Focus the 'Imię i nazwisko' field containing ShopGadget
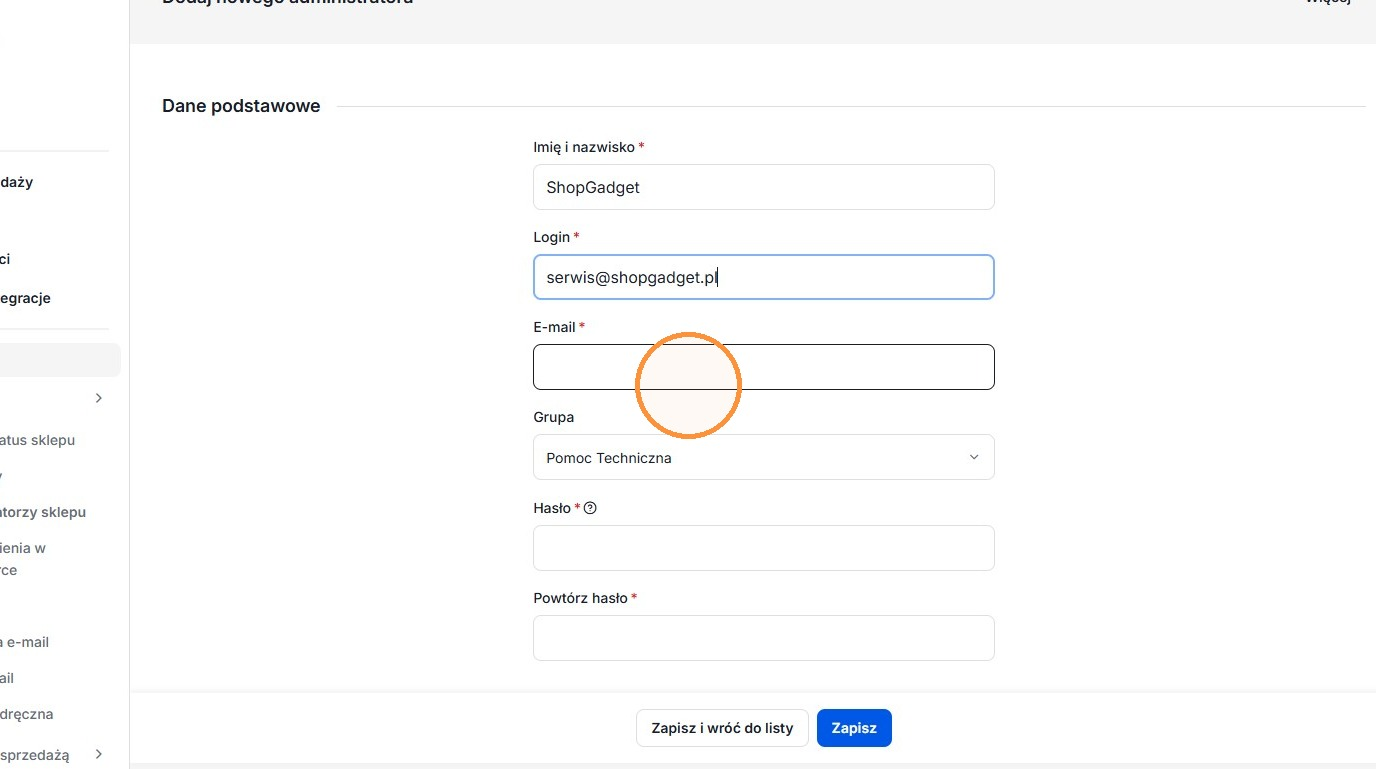The width and height of the screenshot is (1376, 769). 764,187
